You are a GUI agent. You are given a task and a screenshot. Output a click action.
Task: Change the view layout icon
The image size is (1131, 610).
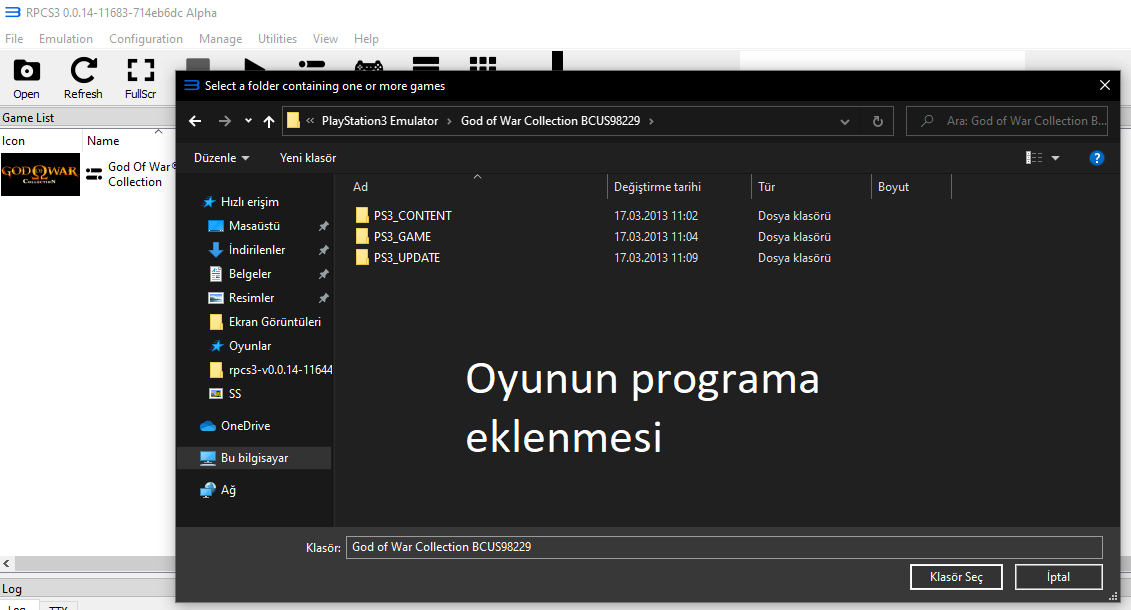(x=1034, y=158)
